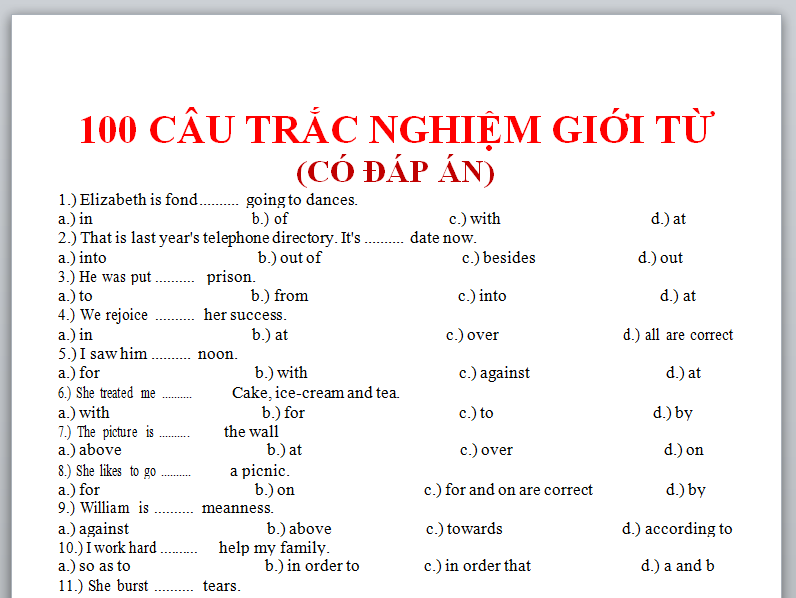Click the text 'Cake, ice-cream and tea.'
The height and width of the screenshot is (598, 796).
pyautogui.click(x=316, y=393)
